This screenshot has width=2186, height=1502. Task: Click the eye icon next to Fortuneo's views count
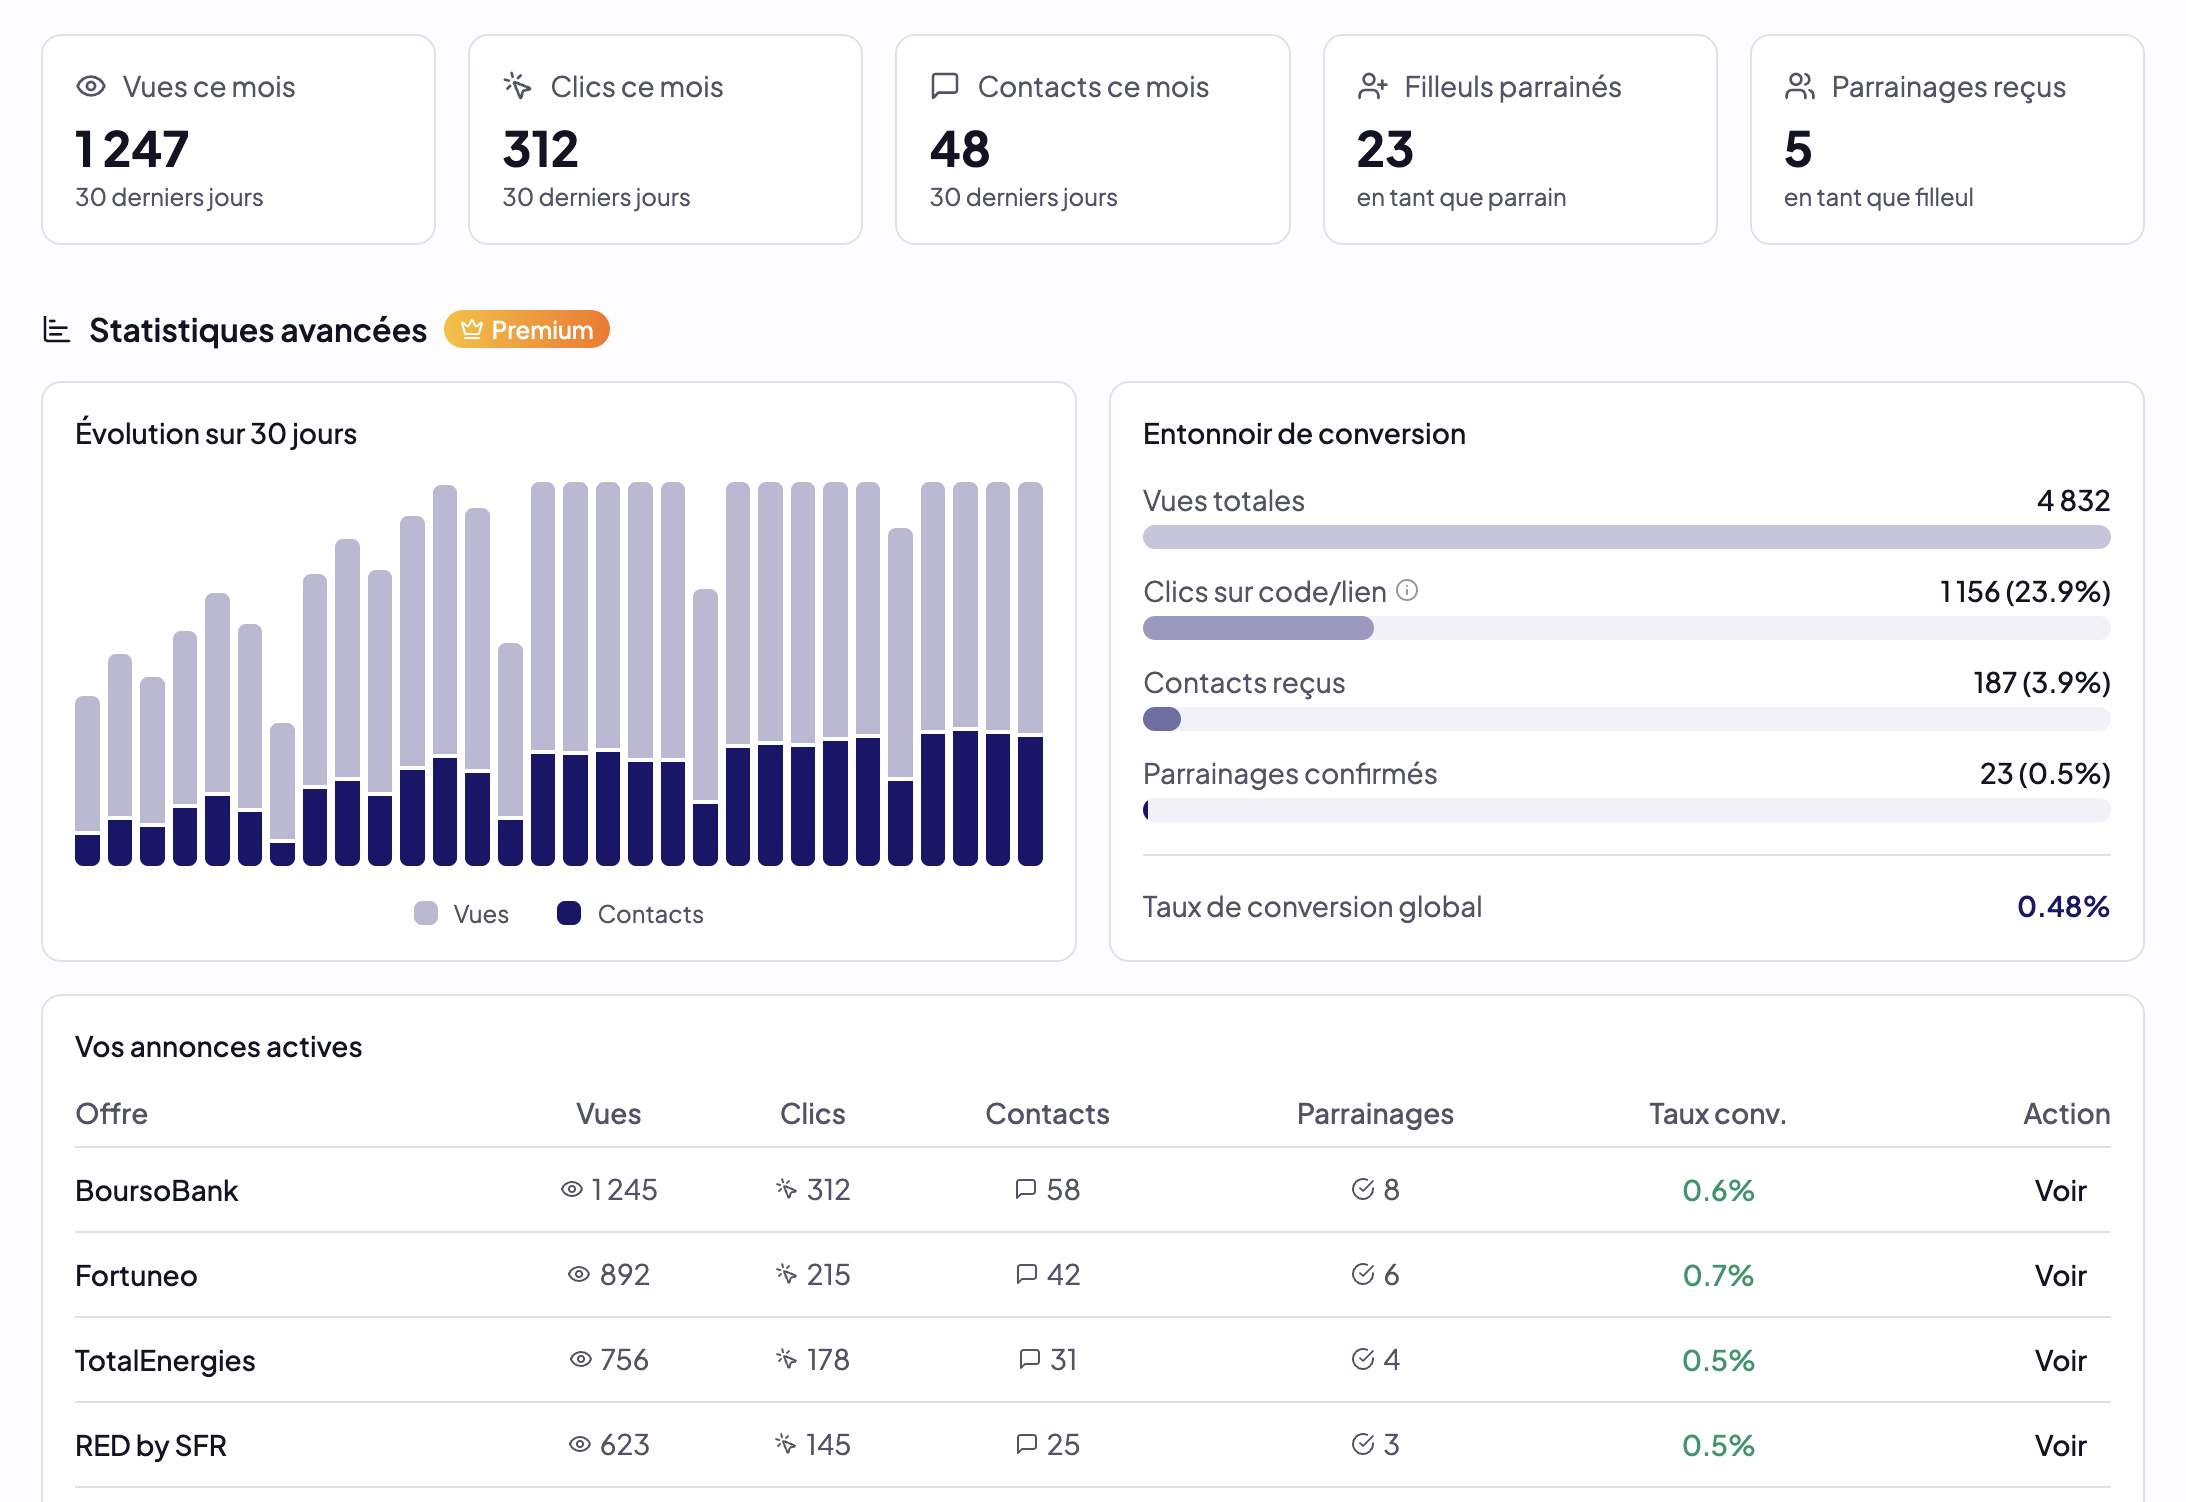[578, 1274]
